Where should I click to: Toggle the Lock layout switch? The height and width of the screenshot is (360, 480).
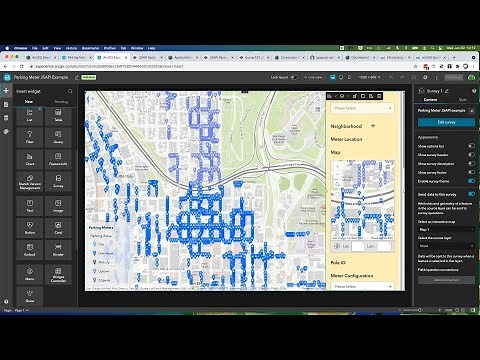[x=294, y=77]
